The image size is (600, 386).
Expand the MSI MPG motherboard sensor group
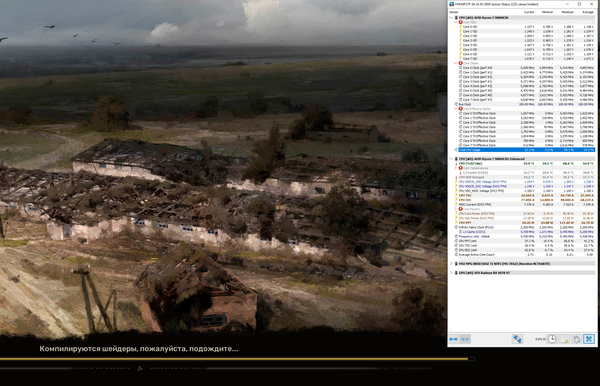451,264
